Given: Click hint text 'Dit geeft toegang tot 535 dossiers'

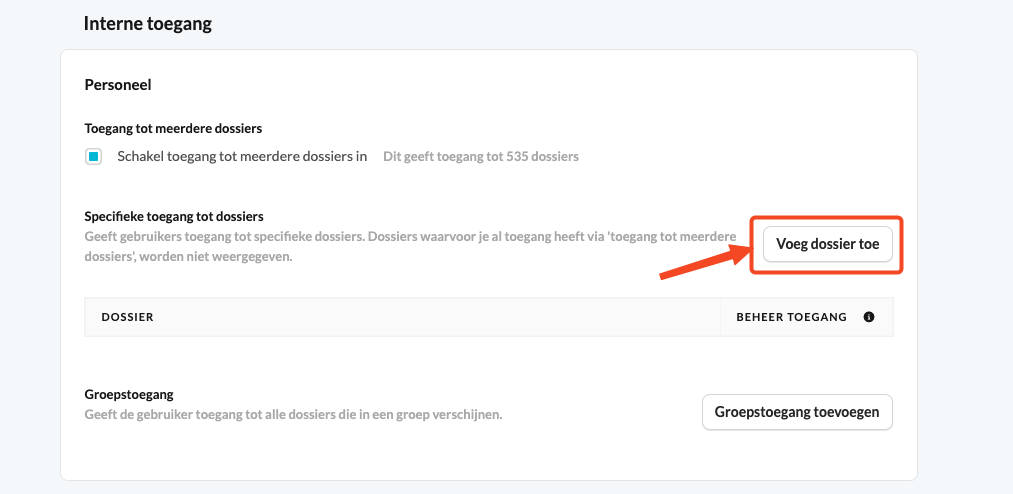Looking at the screenshot, I should [x=481, y=156].
